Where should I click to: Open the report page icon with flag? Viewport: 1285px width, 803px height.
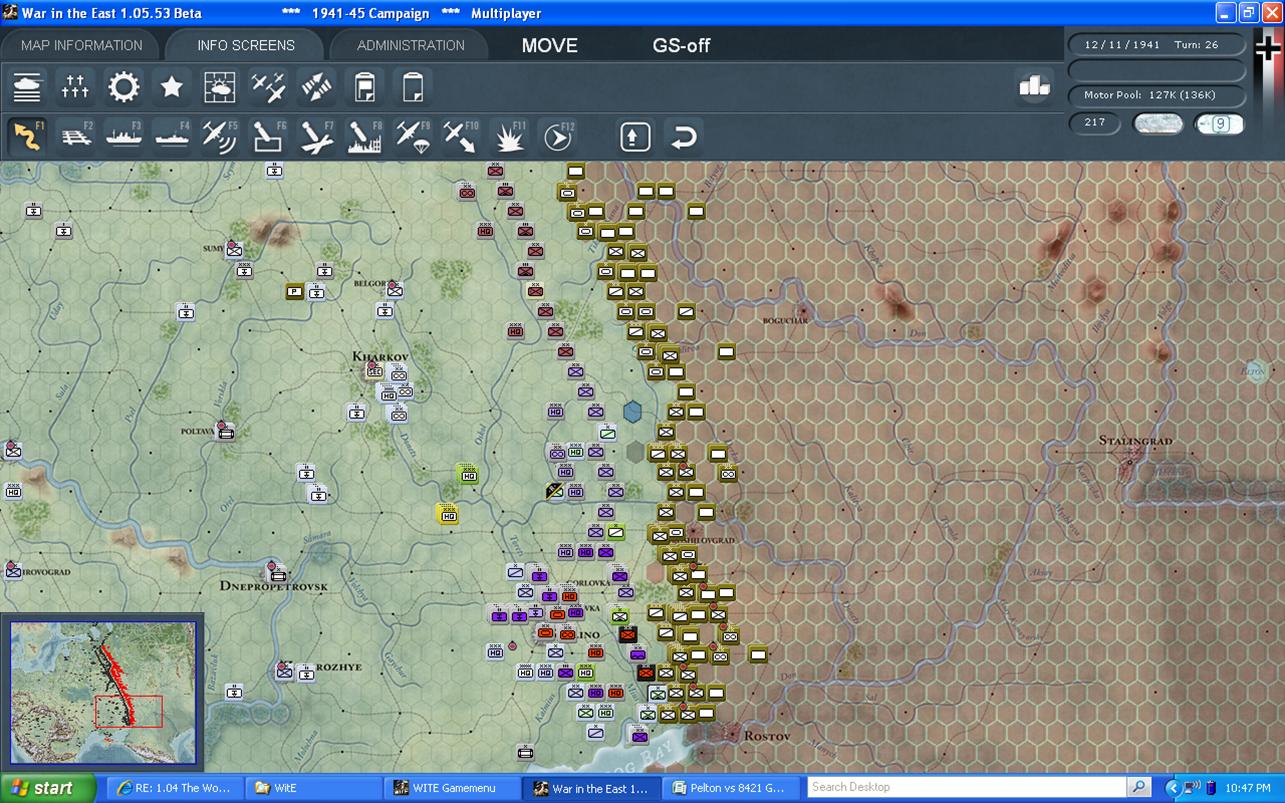point(364,87)
